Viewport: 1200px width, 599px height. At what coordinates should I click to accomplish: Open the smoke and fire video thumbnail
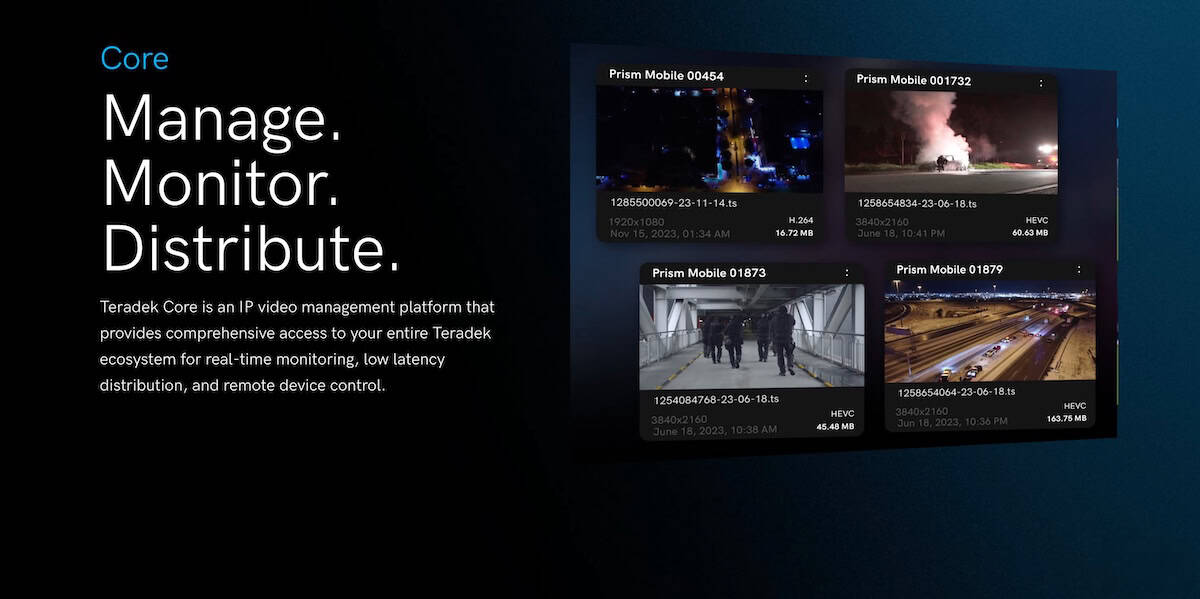tap(951, 143)
